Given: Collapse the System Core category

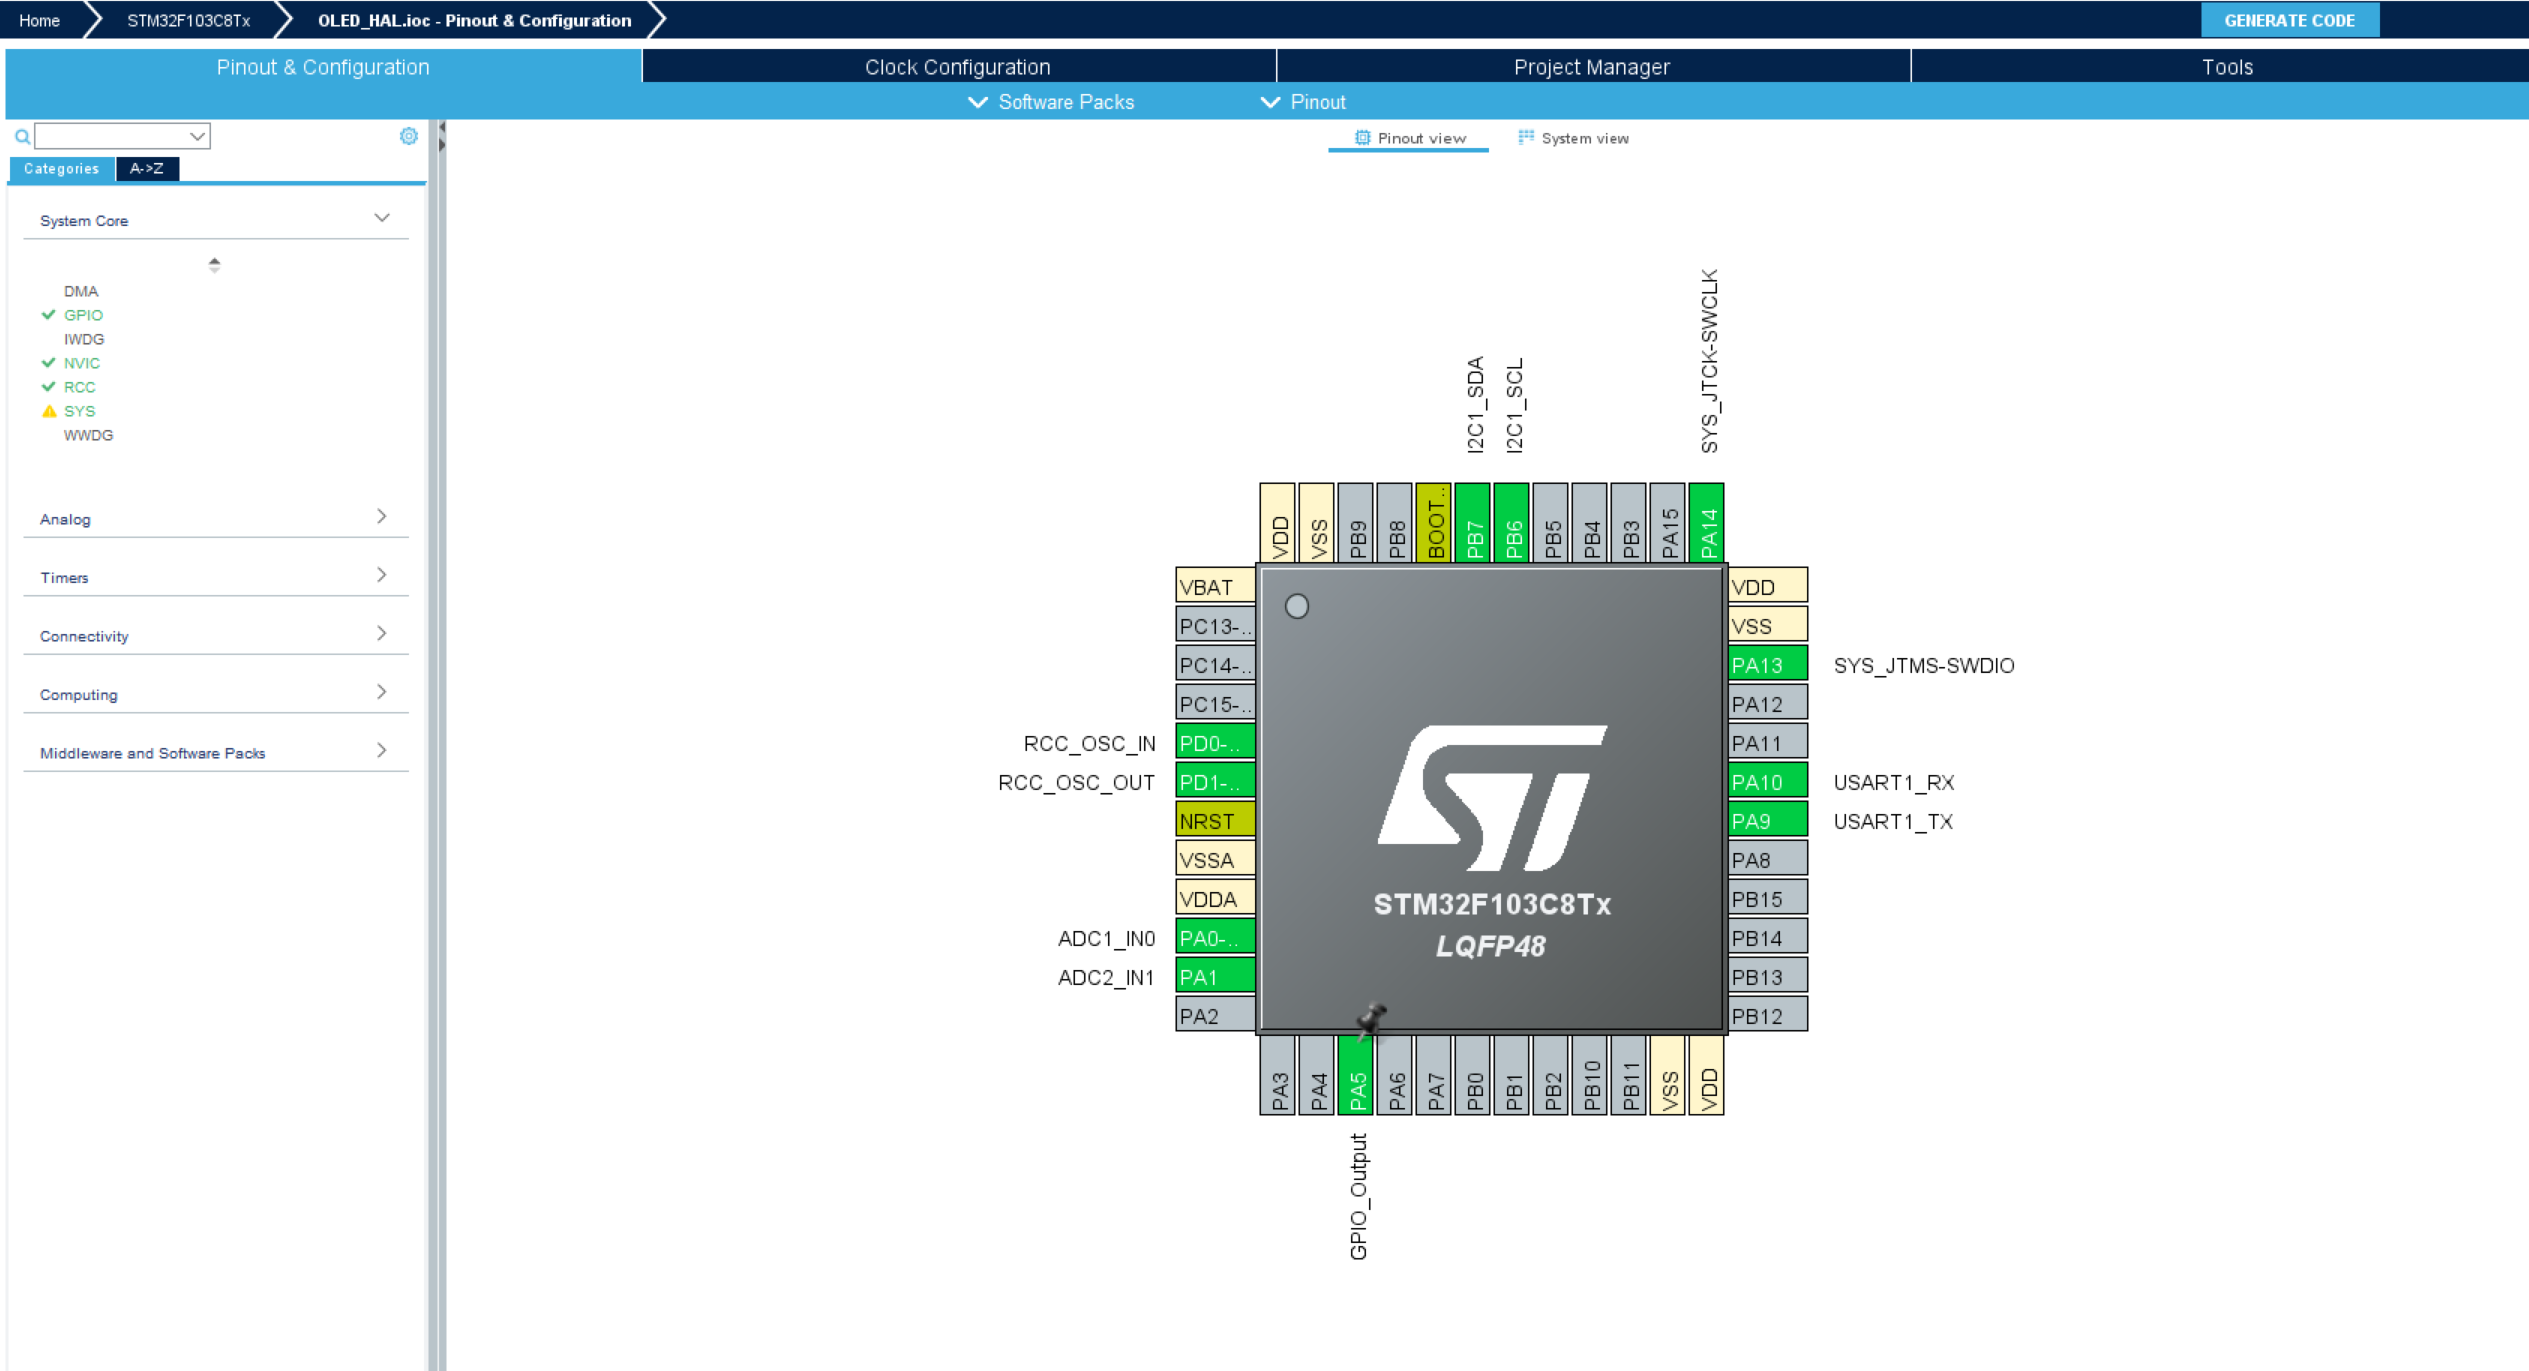Looking at the screenshot, I should tap(381, 218).
